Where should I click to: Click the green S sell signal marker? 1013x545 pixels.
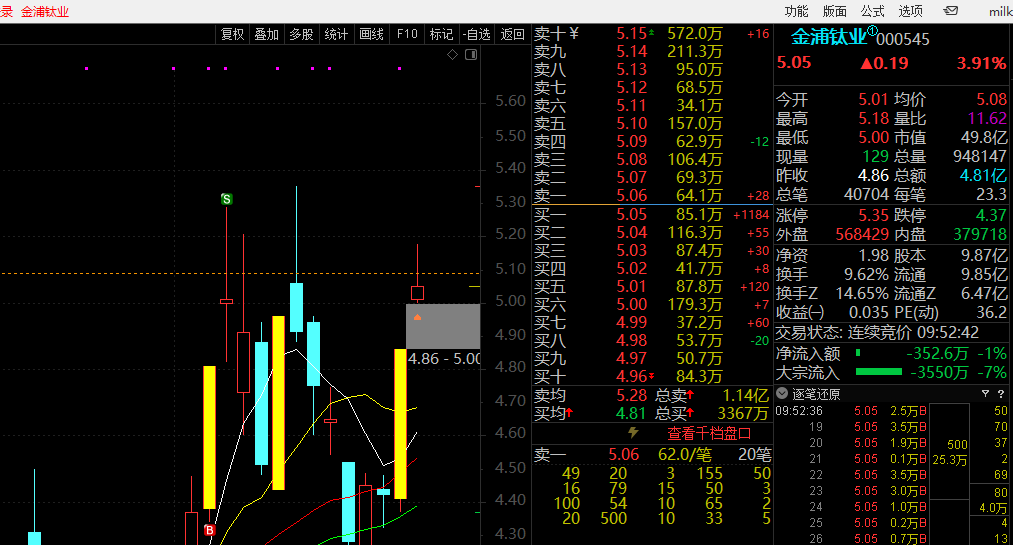pyautogui.click(x=226, y=199)
